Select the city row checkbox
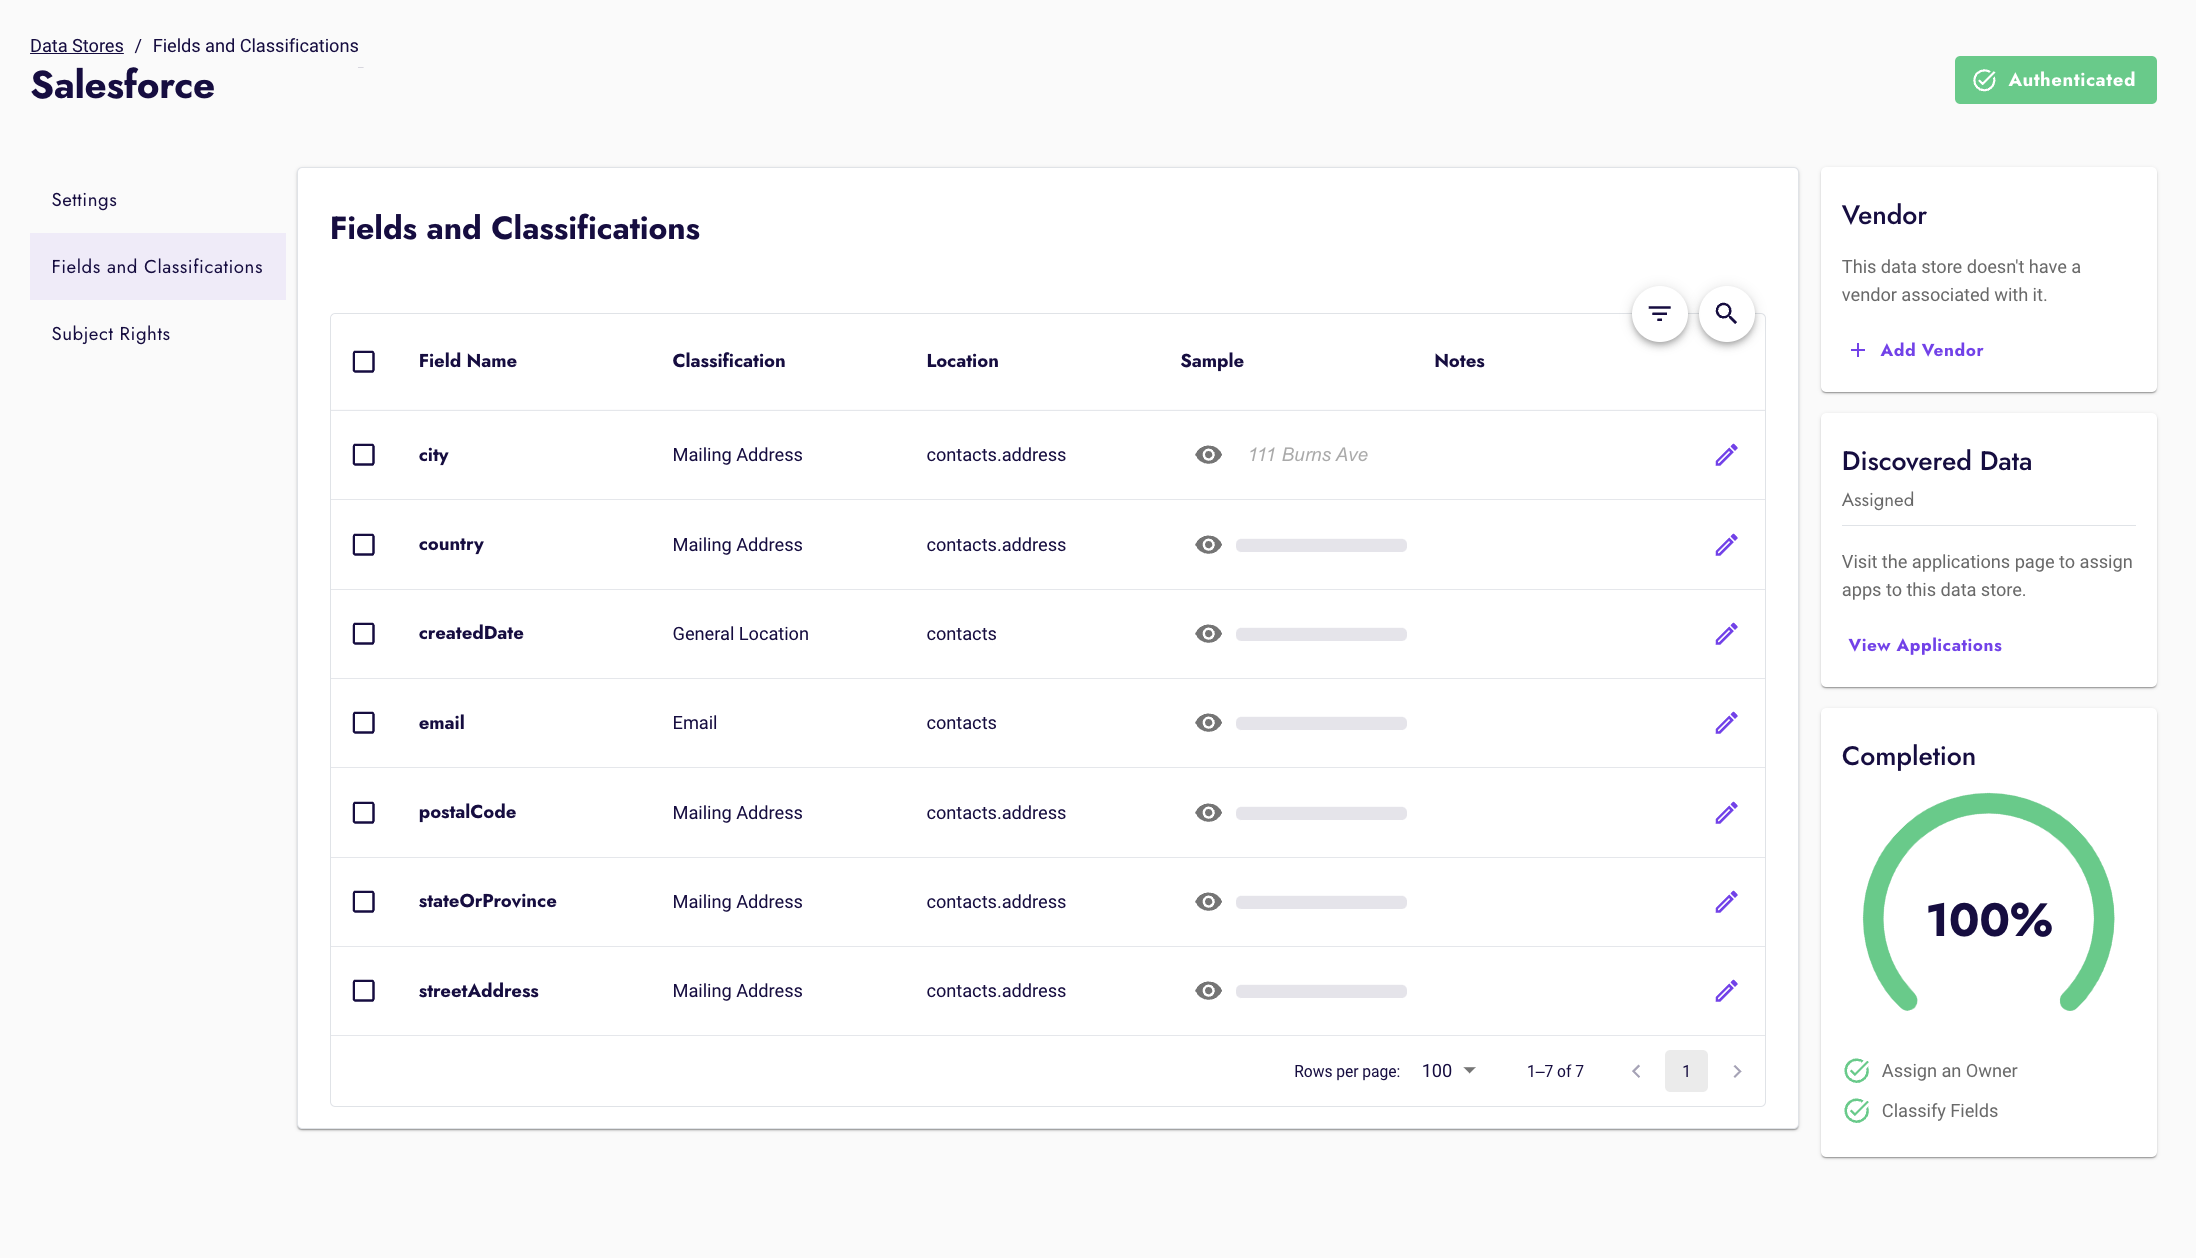The width and height of the screenshot is (2196, 1258). tap(364, 455)
